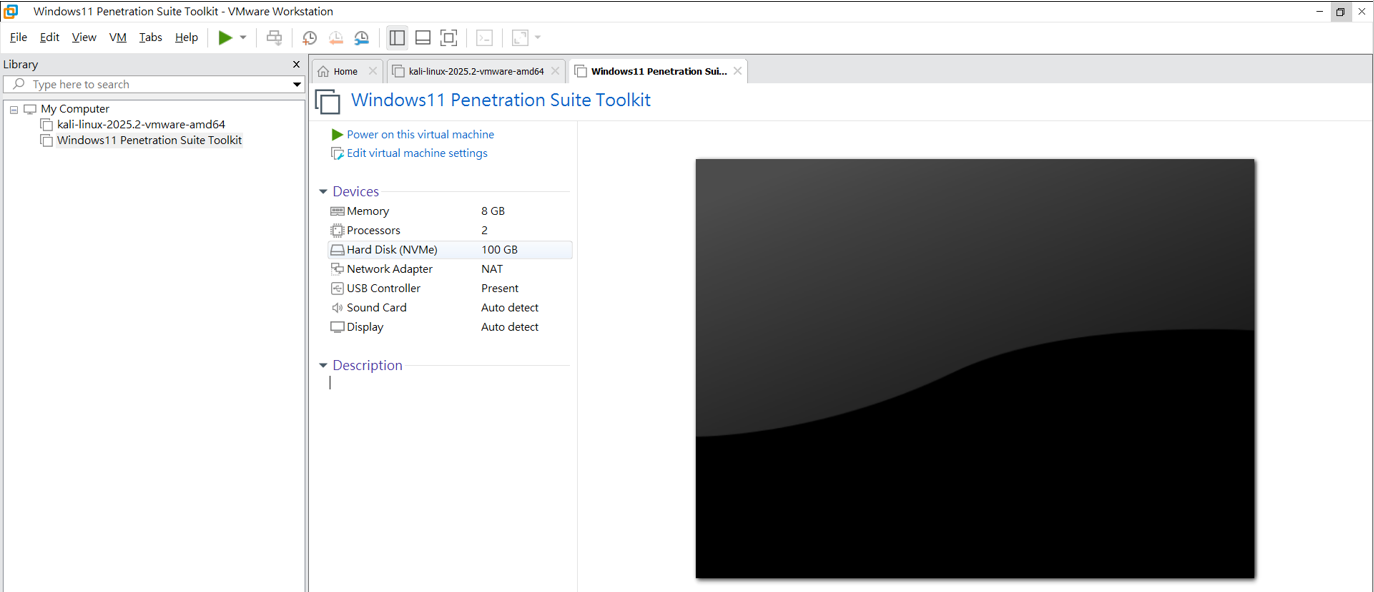Select the Processors value 2
The image size is (1374, 592).
click(485, 230)
